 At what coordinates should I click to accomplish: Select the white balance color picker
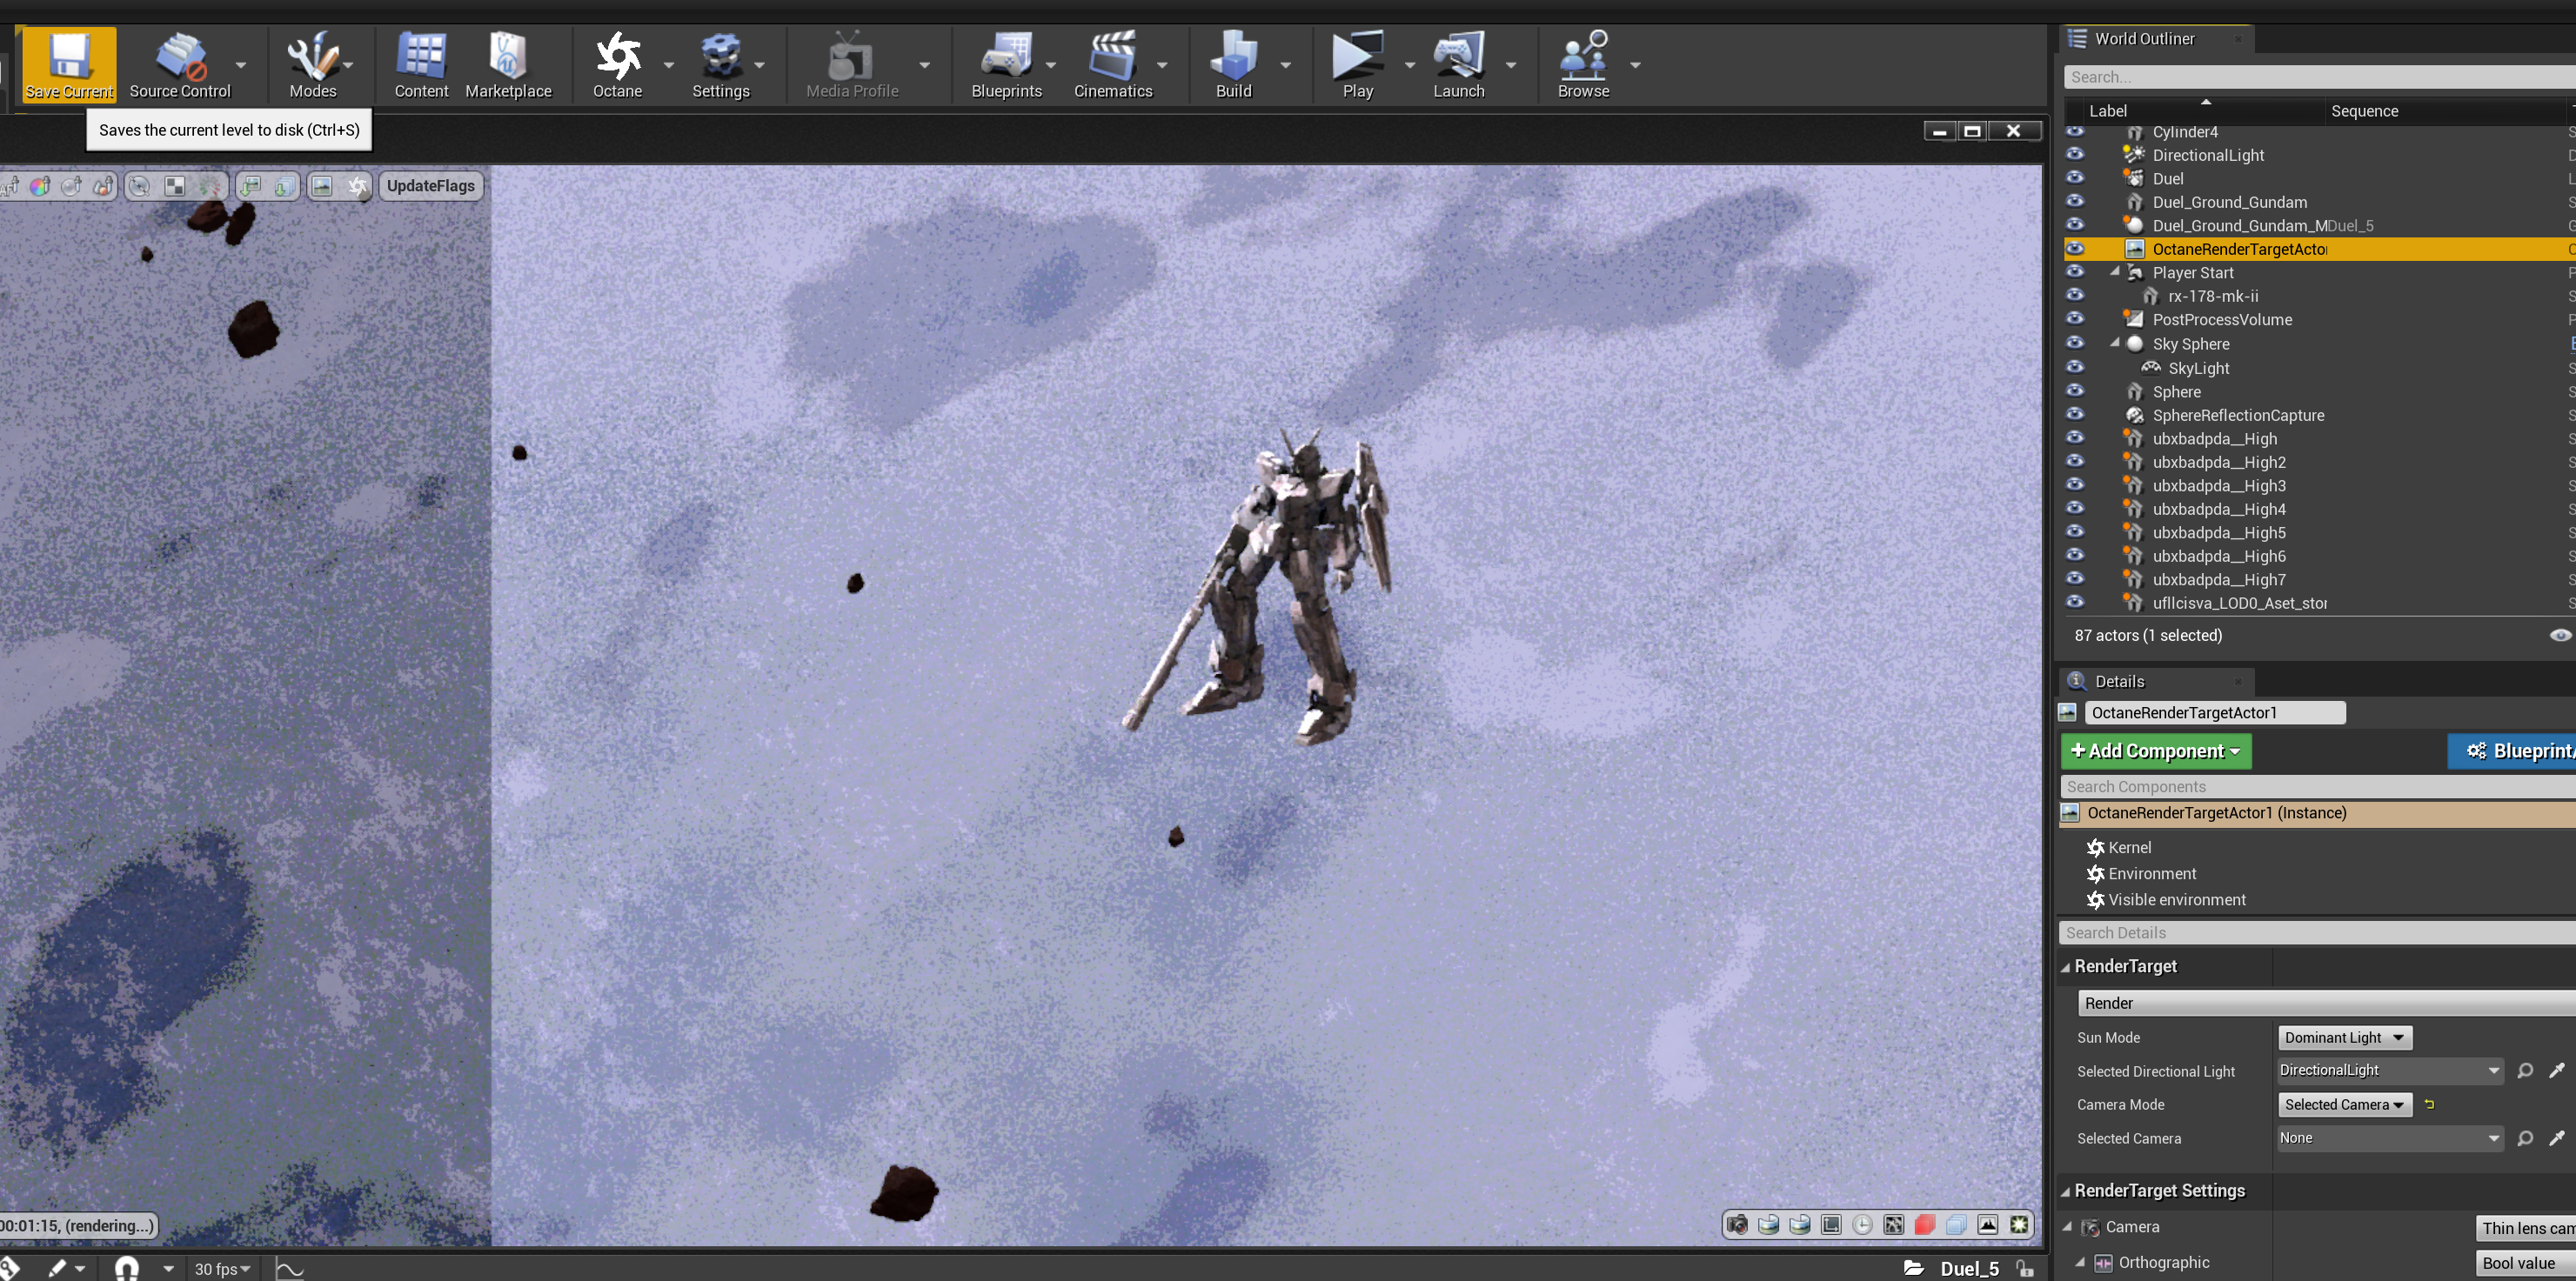(x=40, y=186)
